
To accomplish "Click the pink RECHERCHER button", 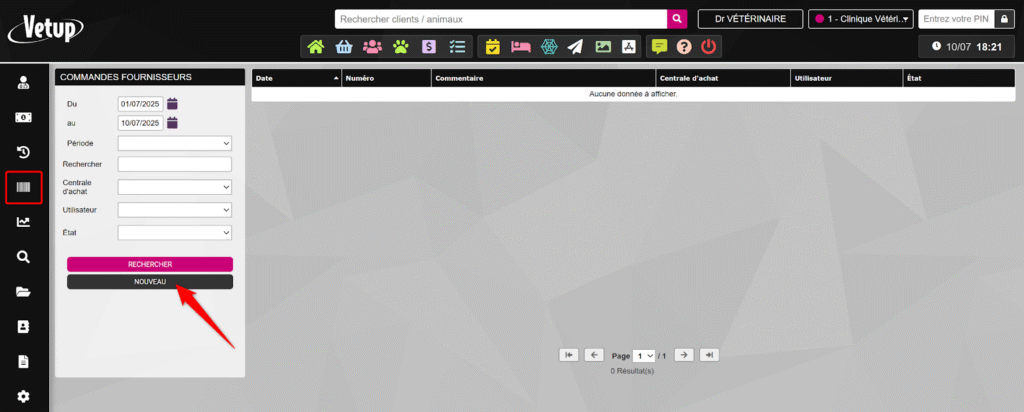I will click(x=150, y=264).
